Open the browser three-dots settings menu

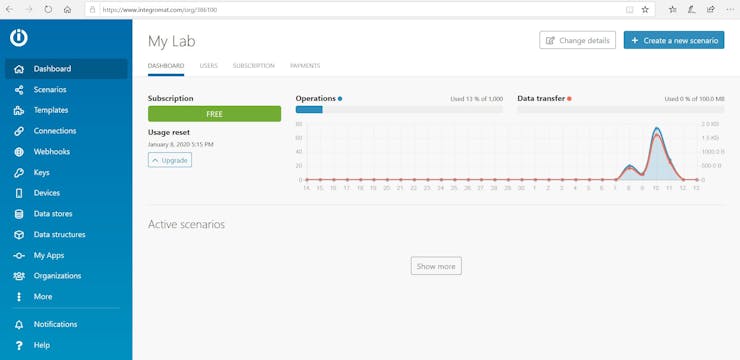click(730, 9)
